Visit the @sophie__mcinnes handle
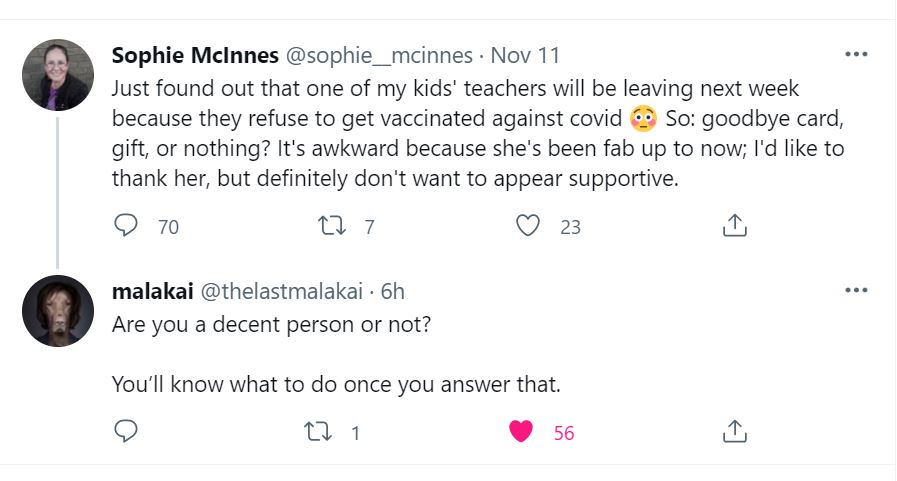The image size is (897, 481). click(x=379, y=54)
